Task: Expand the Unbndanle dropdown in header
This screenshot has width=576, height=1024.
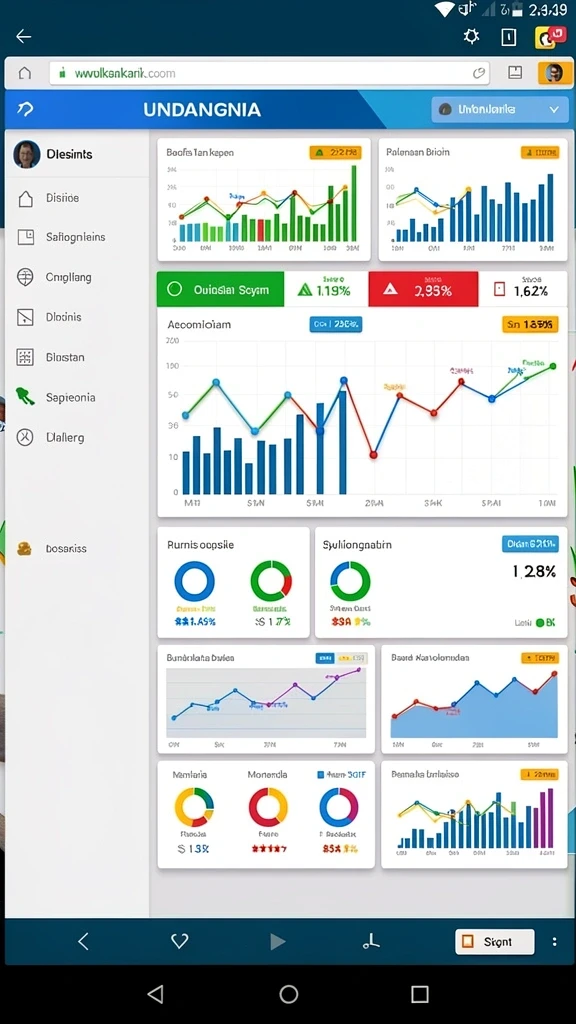Action: [x=499, y=109]
